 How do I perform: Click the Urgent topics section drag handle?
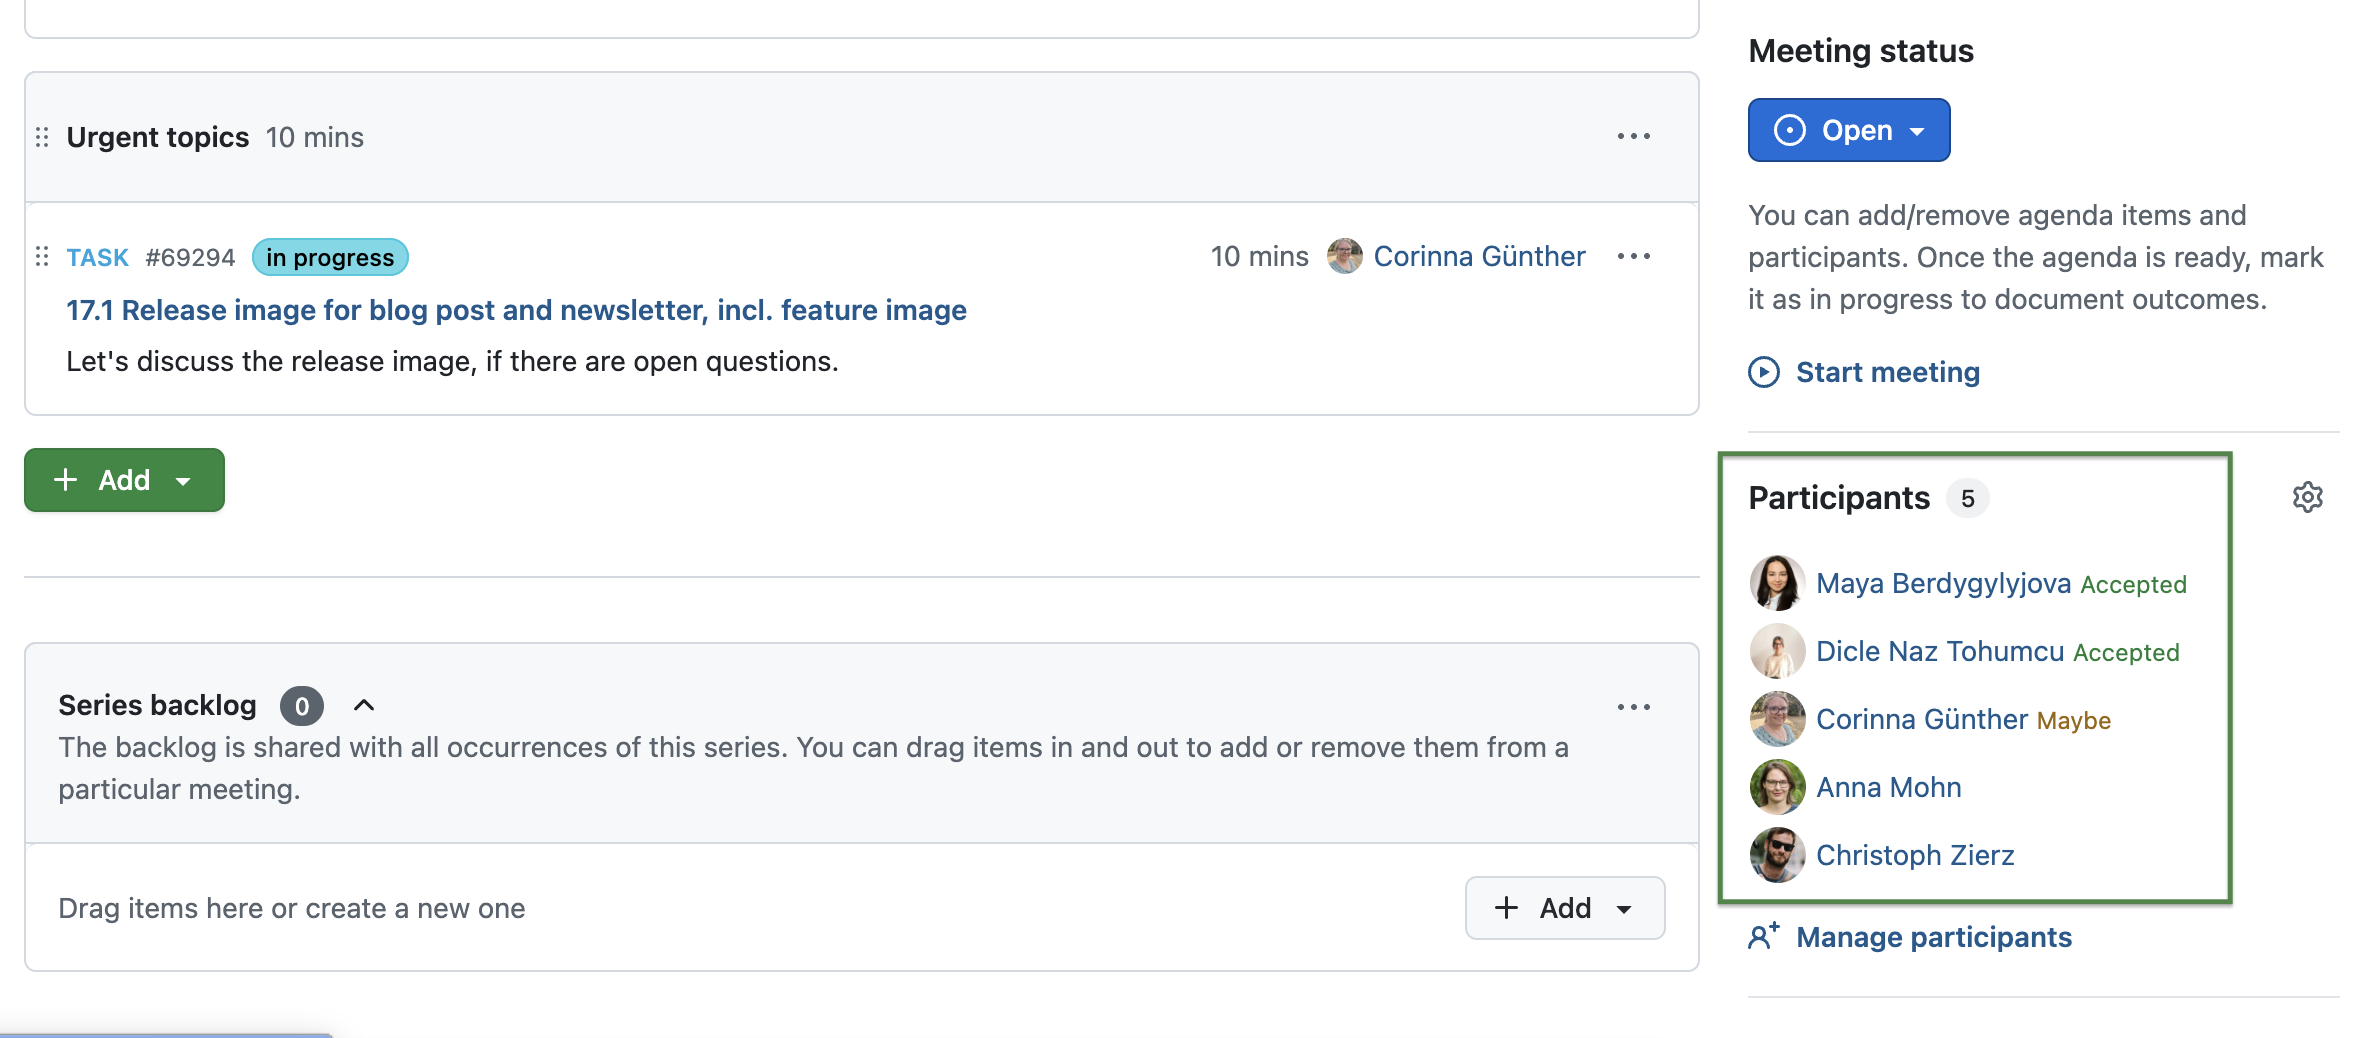click(42, 137)
